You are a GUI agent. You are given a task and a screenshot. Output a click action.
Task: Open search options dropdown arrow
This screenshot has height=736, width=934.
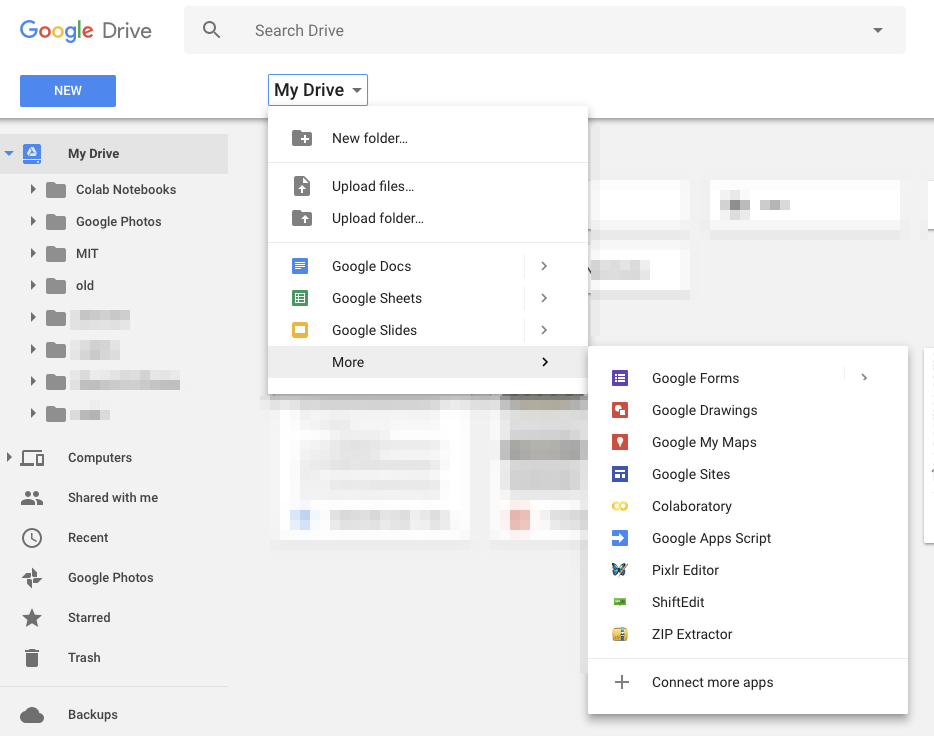click(x=877, y=30)
